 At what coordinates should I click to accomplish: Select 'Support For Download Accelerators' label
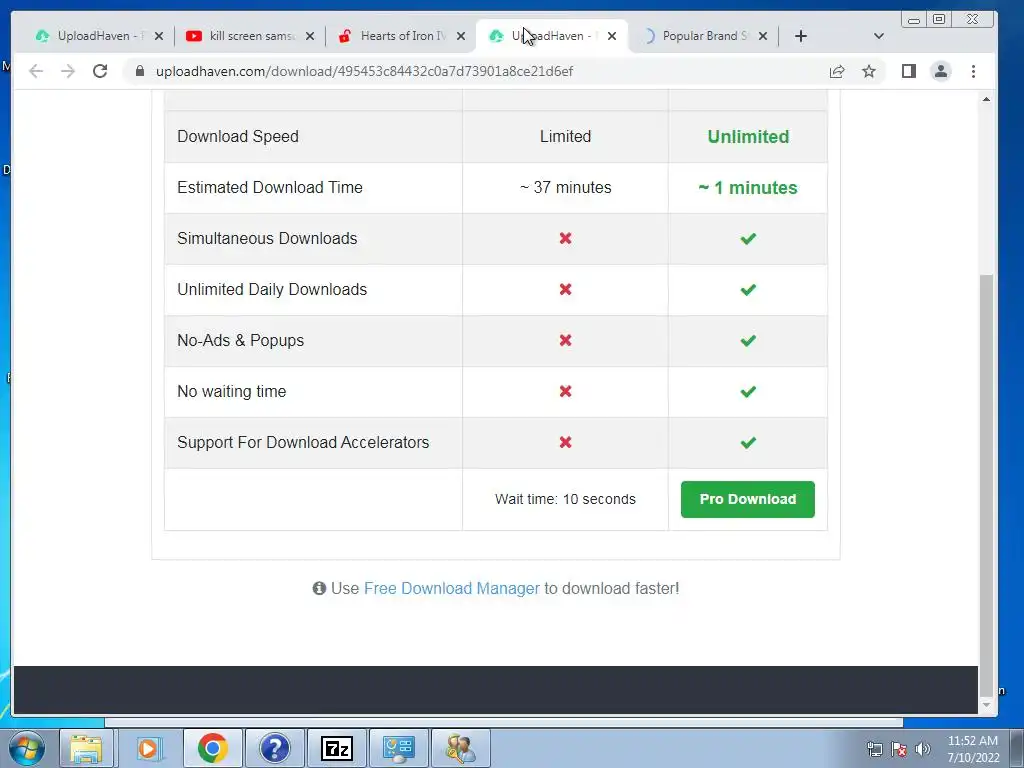point(303,442)
